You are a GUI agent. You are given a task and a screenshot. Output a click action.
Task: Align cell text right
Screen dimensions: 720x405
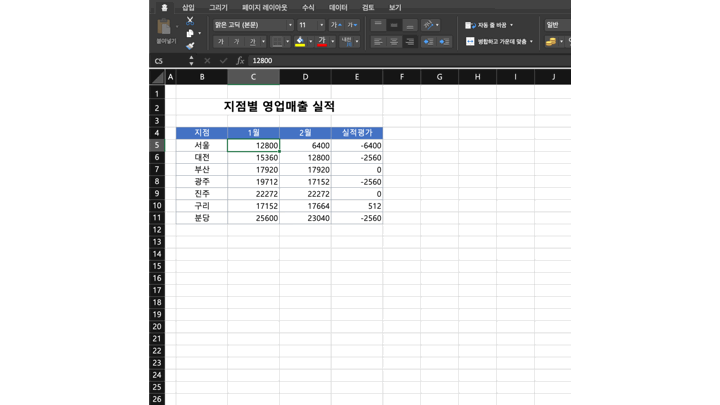pos(410,42)
